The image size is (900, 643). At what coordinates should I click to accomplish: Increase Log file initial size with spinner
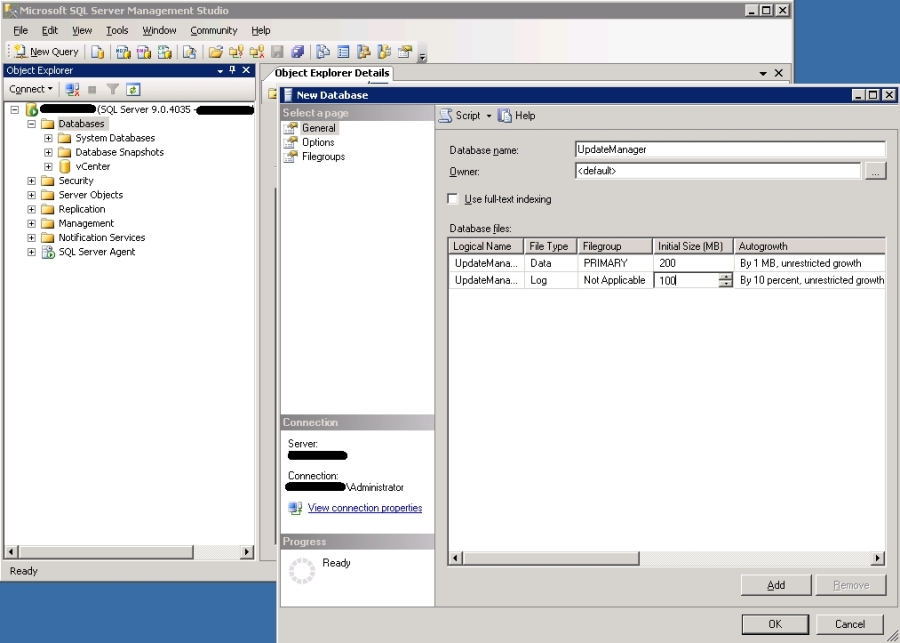tap(726, 277)
